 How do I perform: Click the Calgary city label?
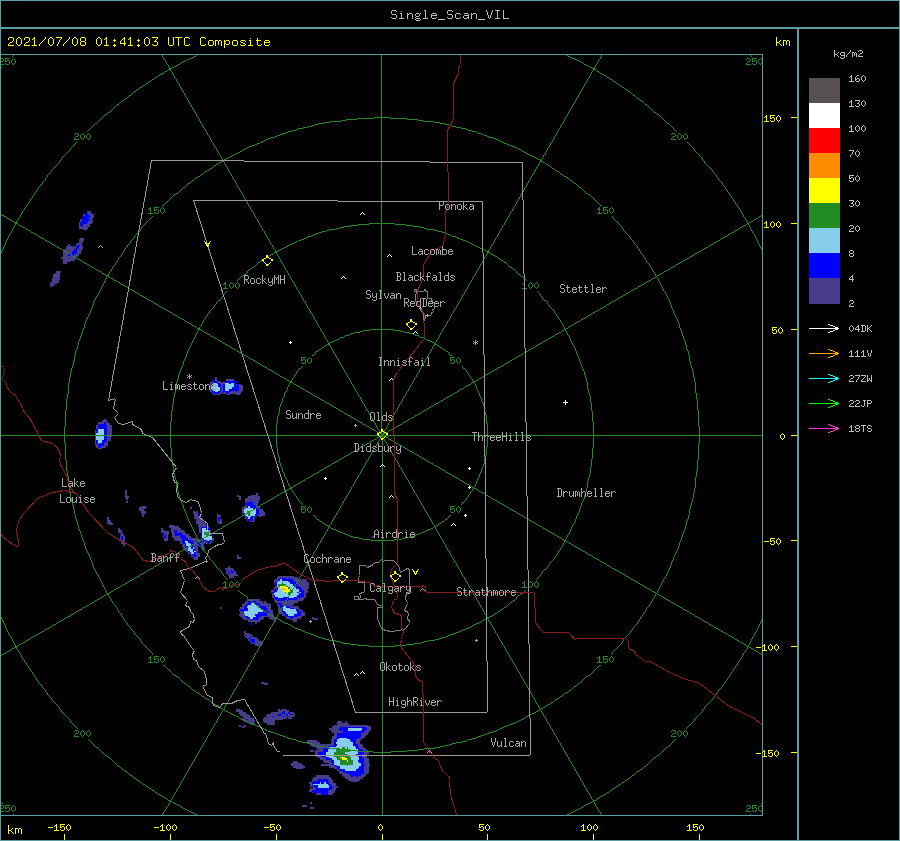pyautogui.click(x=390, y=588)
